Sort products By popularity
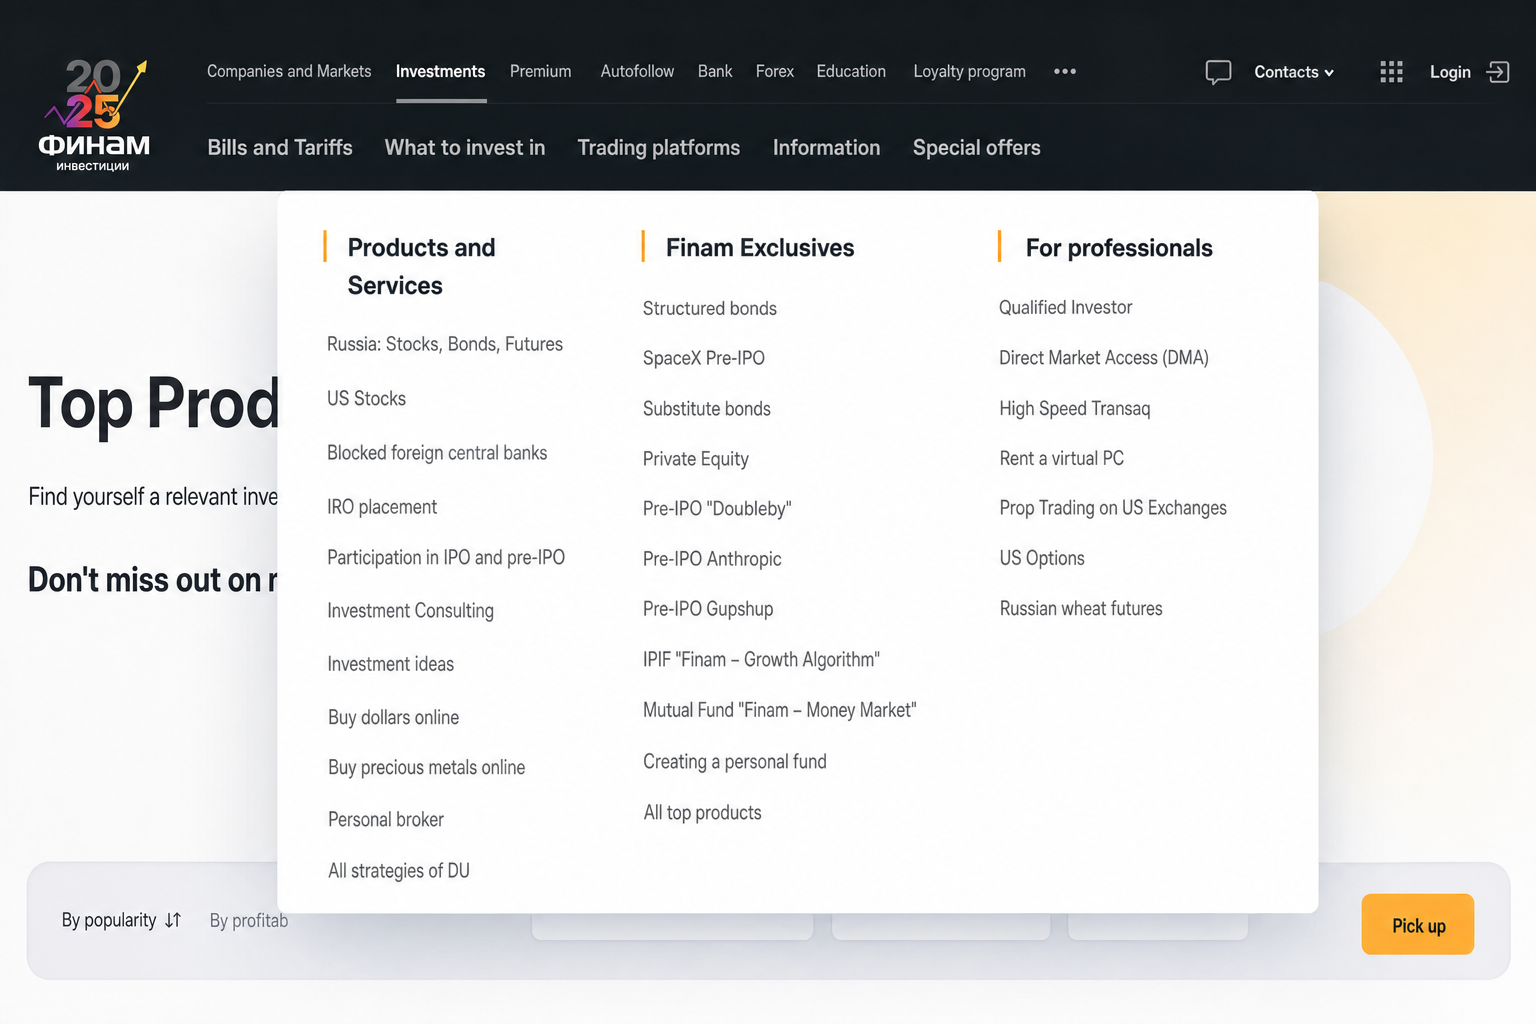Screen dimensions: 1536x1024 point(109,920)
